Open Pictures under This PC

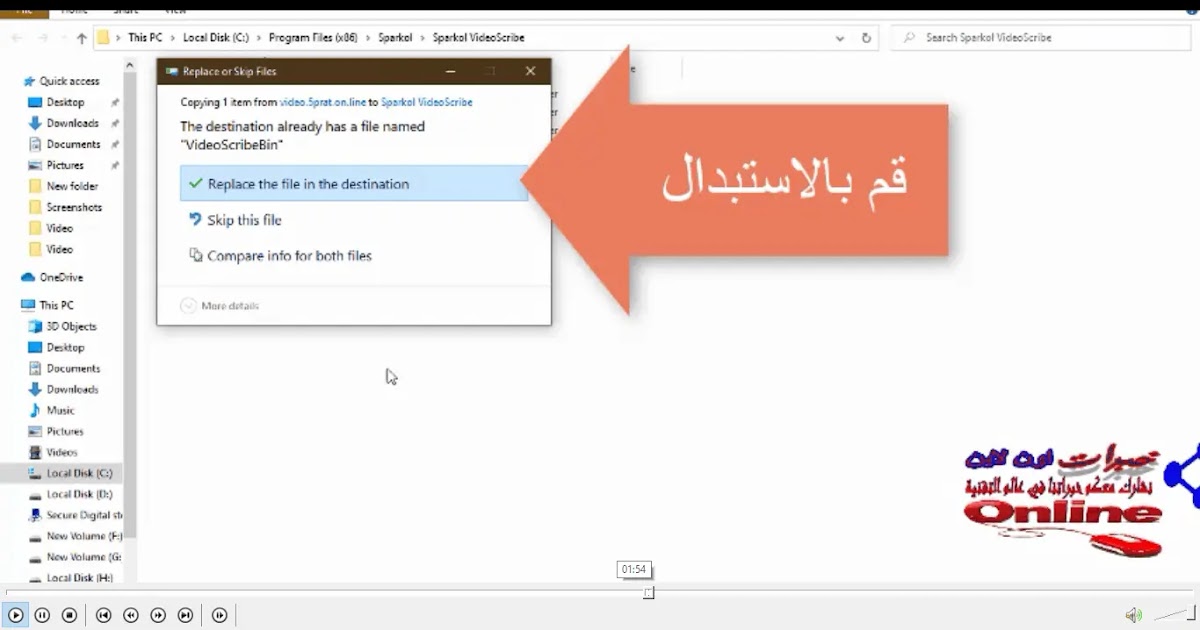tap(65, 431)
